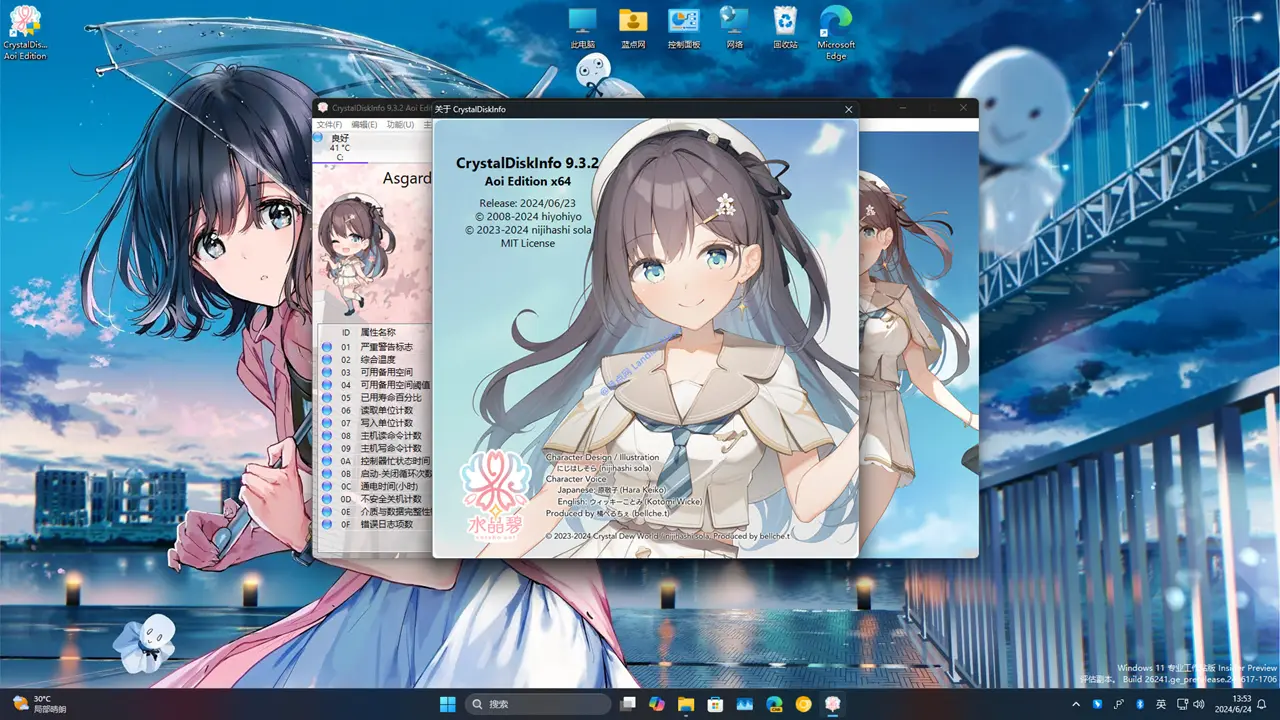Viewport: 1280px width, 720px height.
Task: Select row 06 读取单位计数
Action: [x=375, y=410]
